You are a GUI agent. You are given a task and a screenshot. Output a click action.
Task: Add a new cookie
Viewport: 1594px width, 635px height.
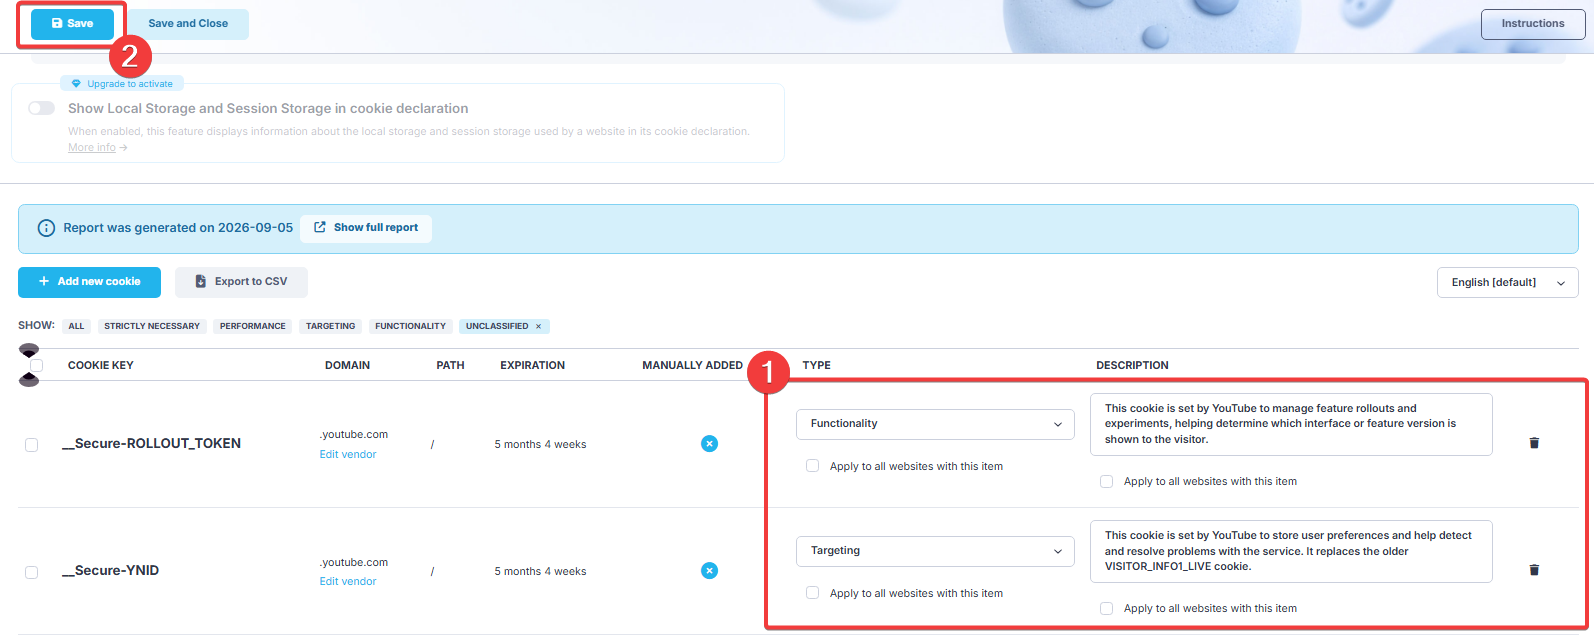[x=89, y=282]
